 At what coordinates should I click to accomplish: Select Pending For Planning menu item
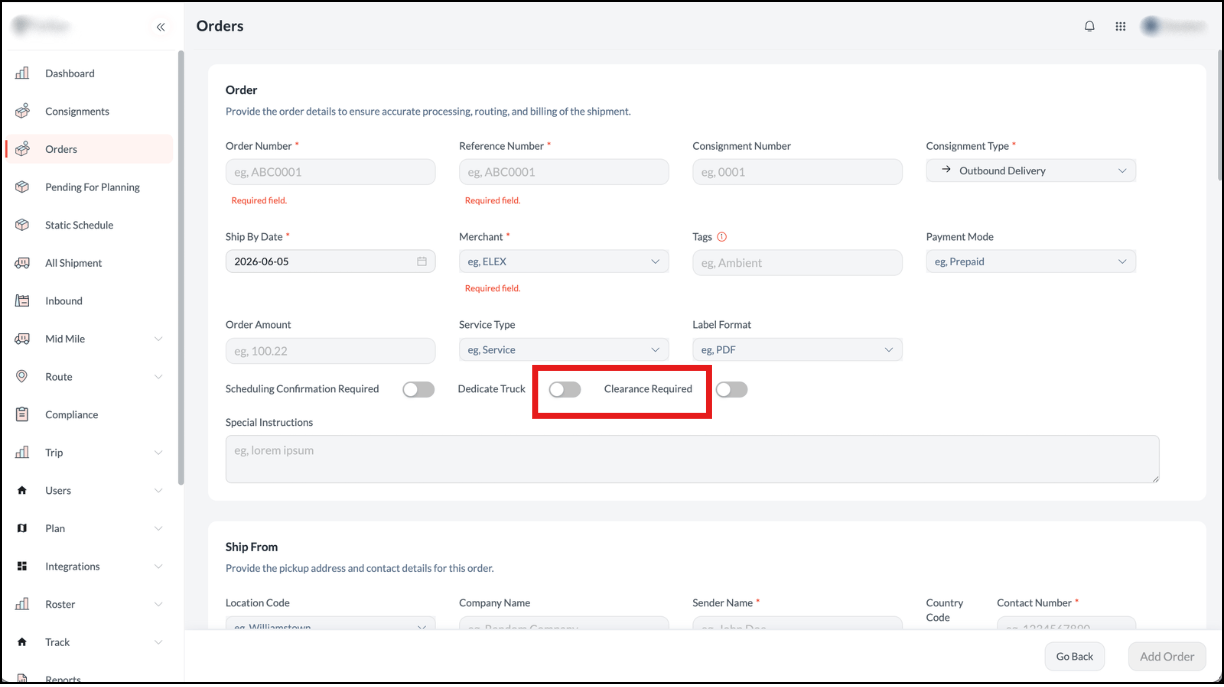click(89, 187)
